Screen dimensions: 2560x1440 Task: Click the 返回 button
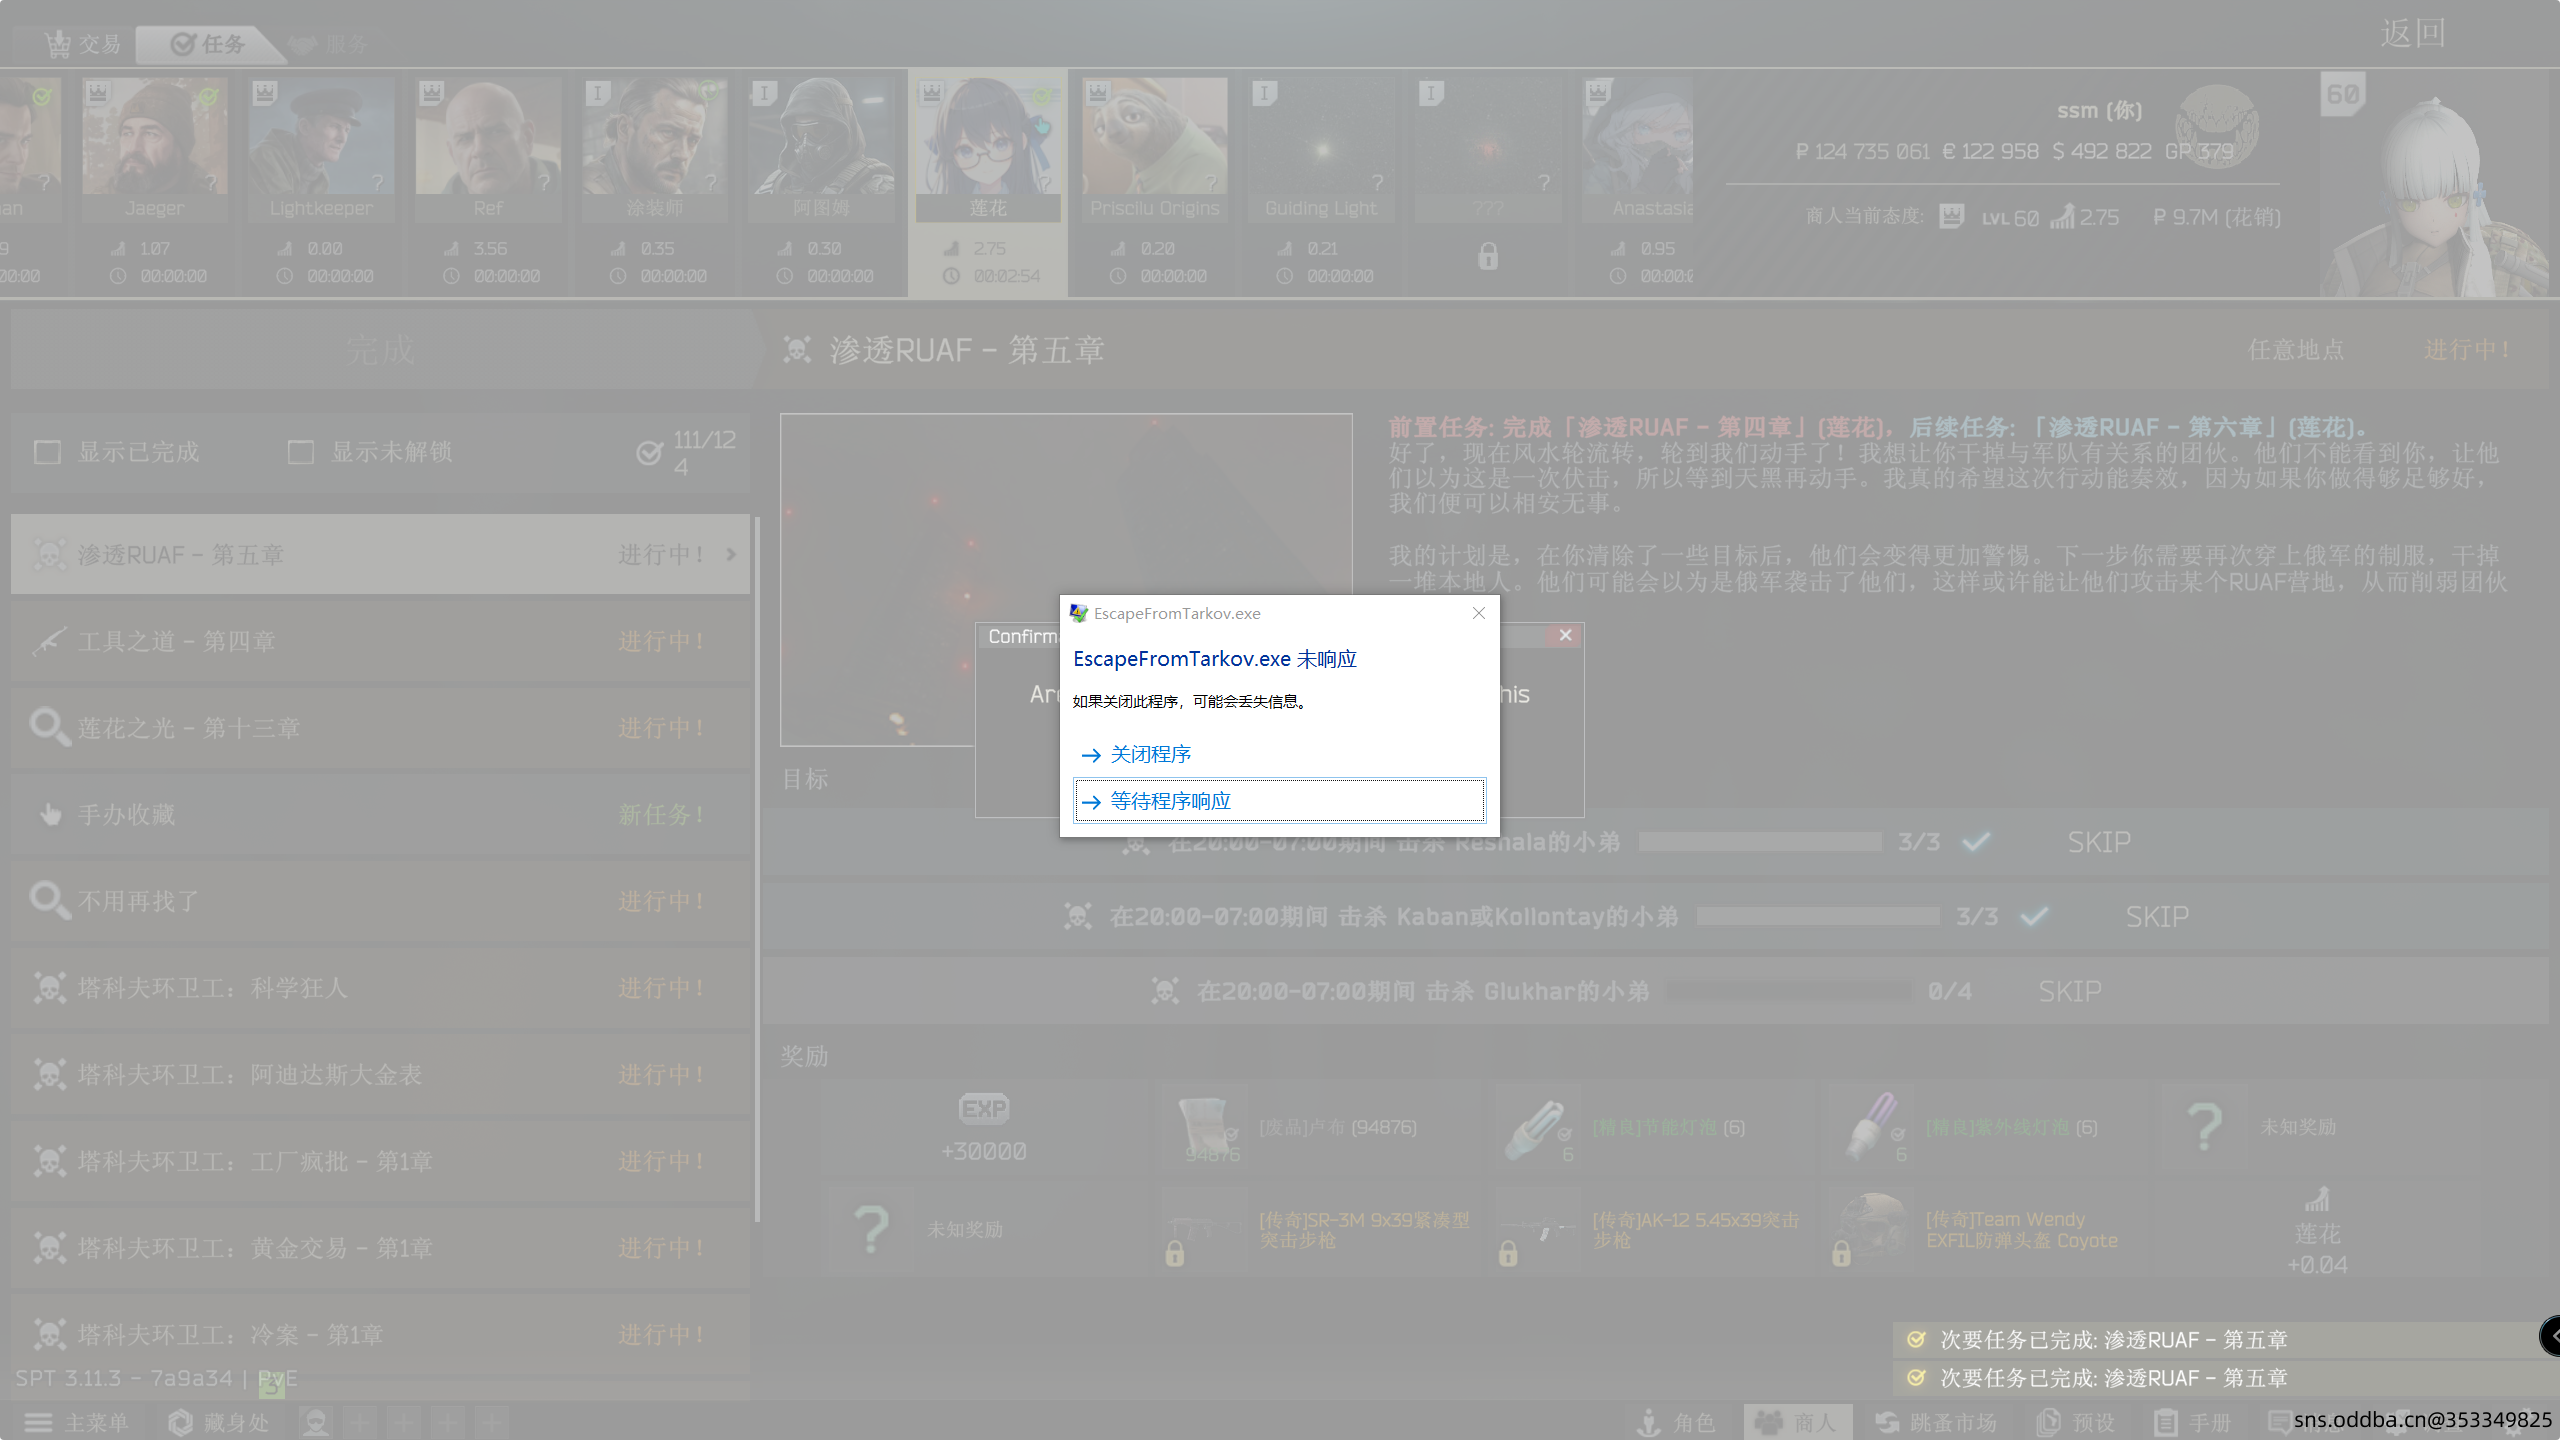[2412, 34]
